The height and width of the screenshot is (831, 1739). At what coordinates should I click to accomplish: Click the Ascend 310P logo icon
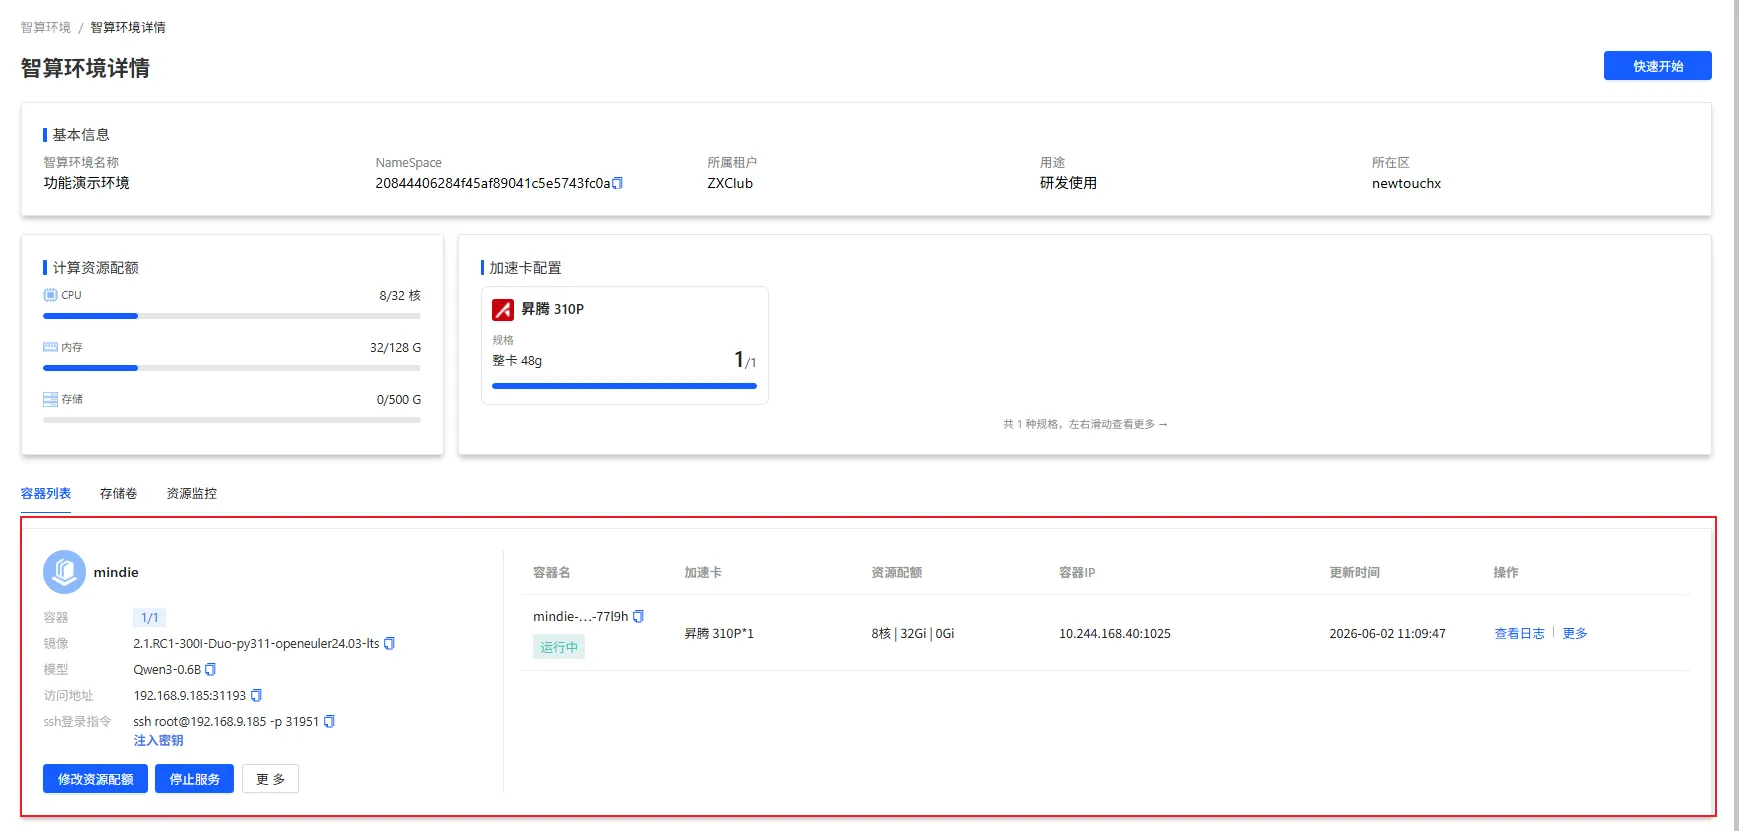coord(503,310)
